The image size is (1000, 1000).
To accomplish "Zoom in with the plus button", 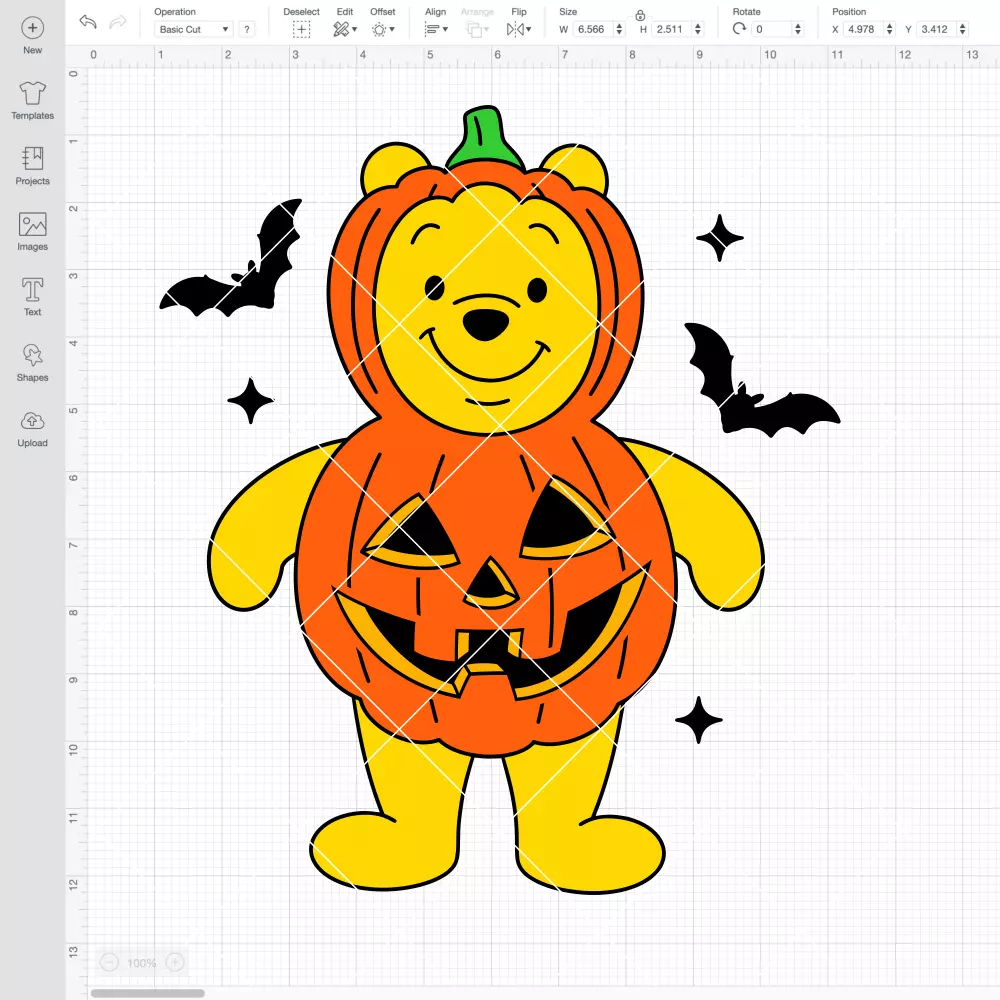I will tap(175, 962).
